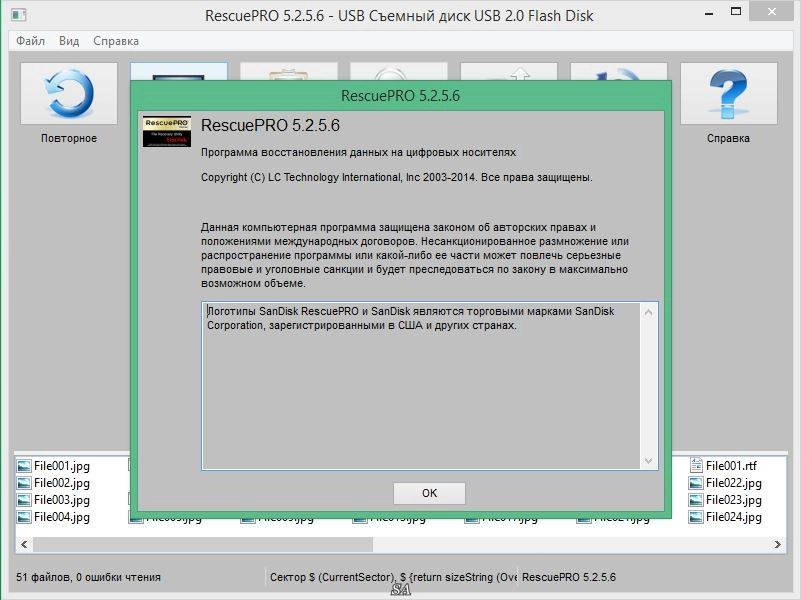
Task: Open the Файл menu
Action: [30, 41]
